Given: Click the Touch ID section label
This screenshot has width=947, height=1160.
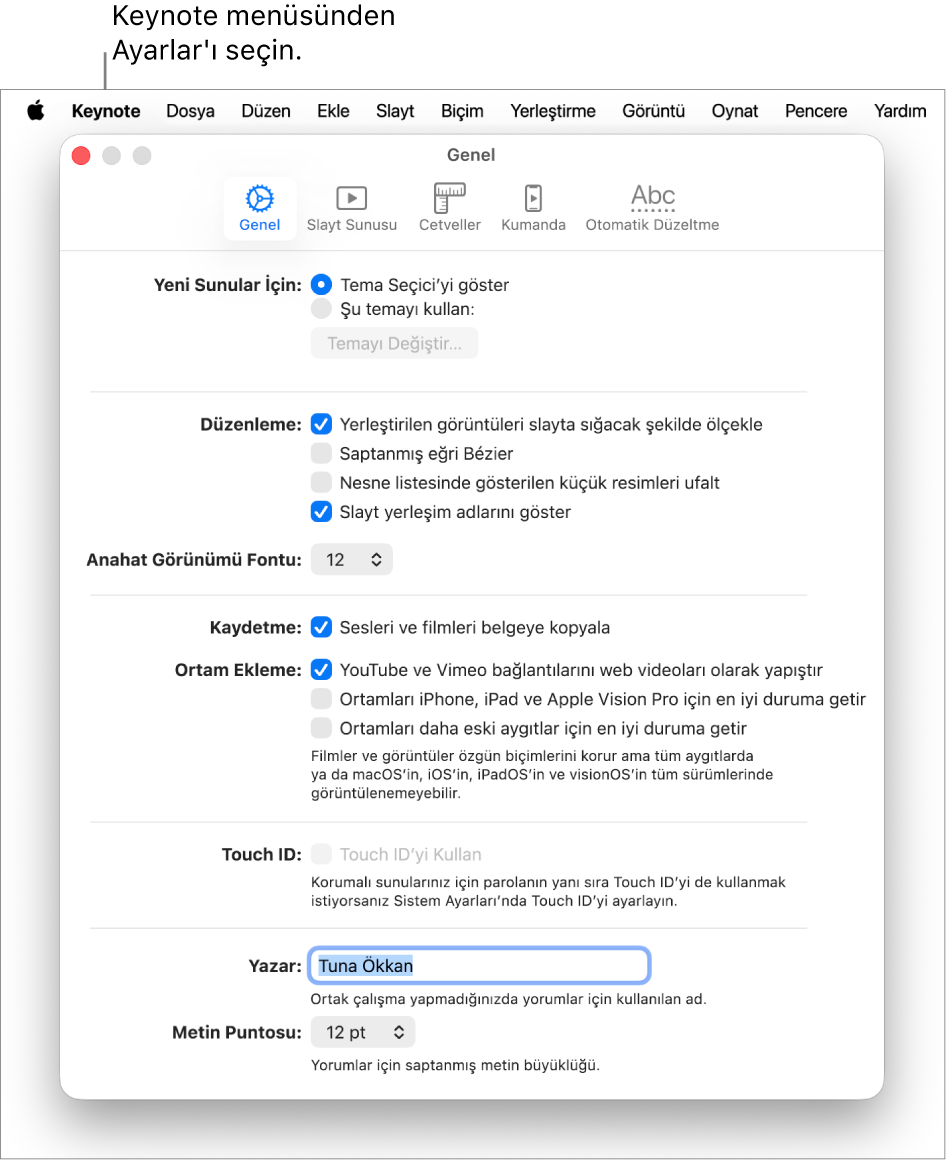Looking at the screenshot, I should click(x=262, y=854).
